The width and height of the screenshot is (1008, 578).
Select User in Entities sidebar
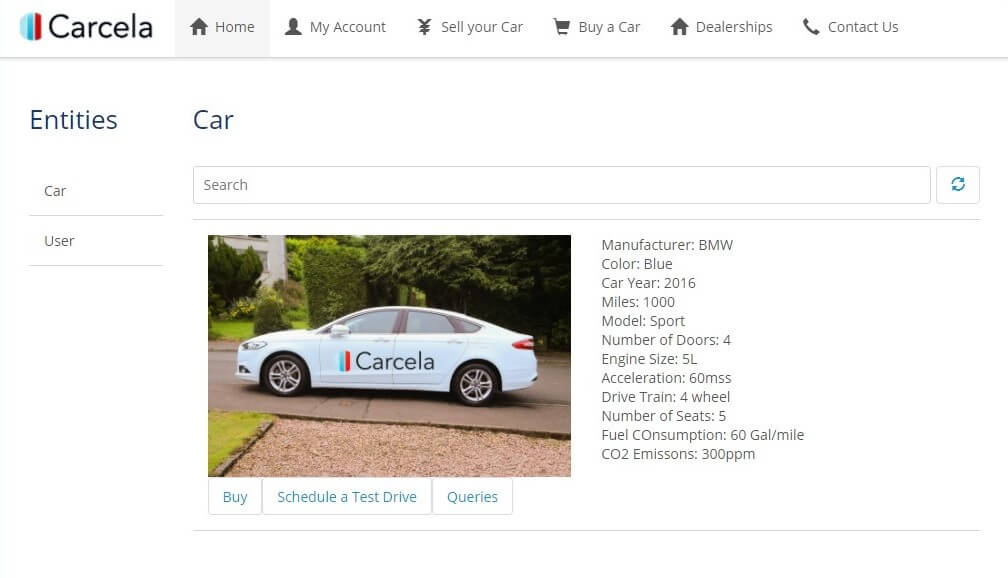tap(96, 241)
